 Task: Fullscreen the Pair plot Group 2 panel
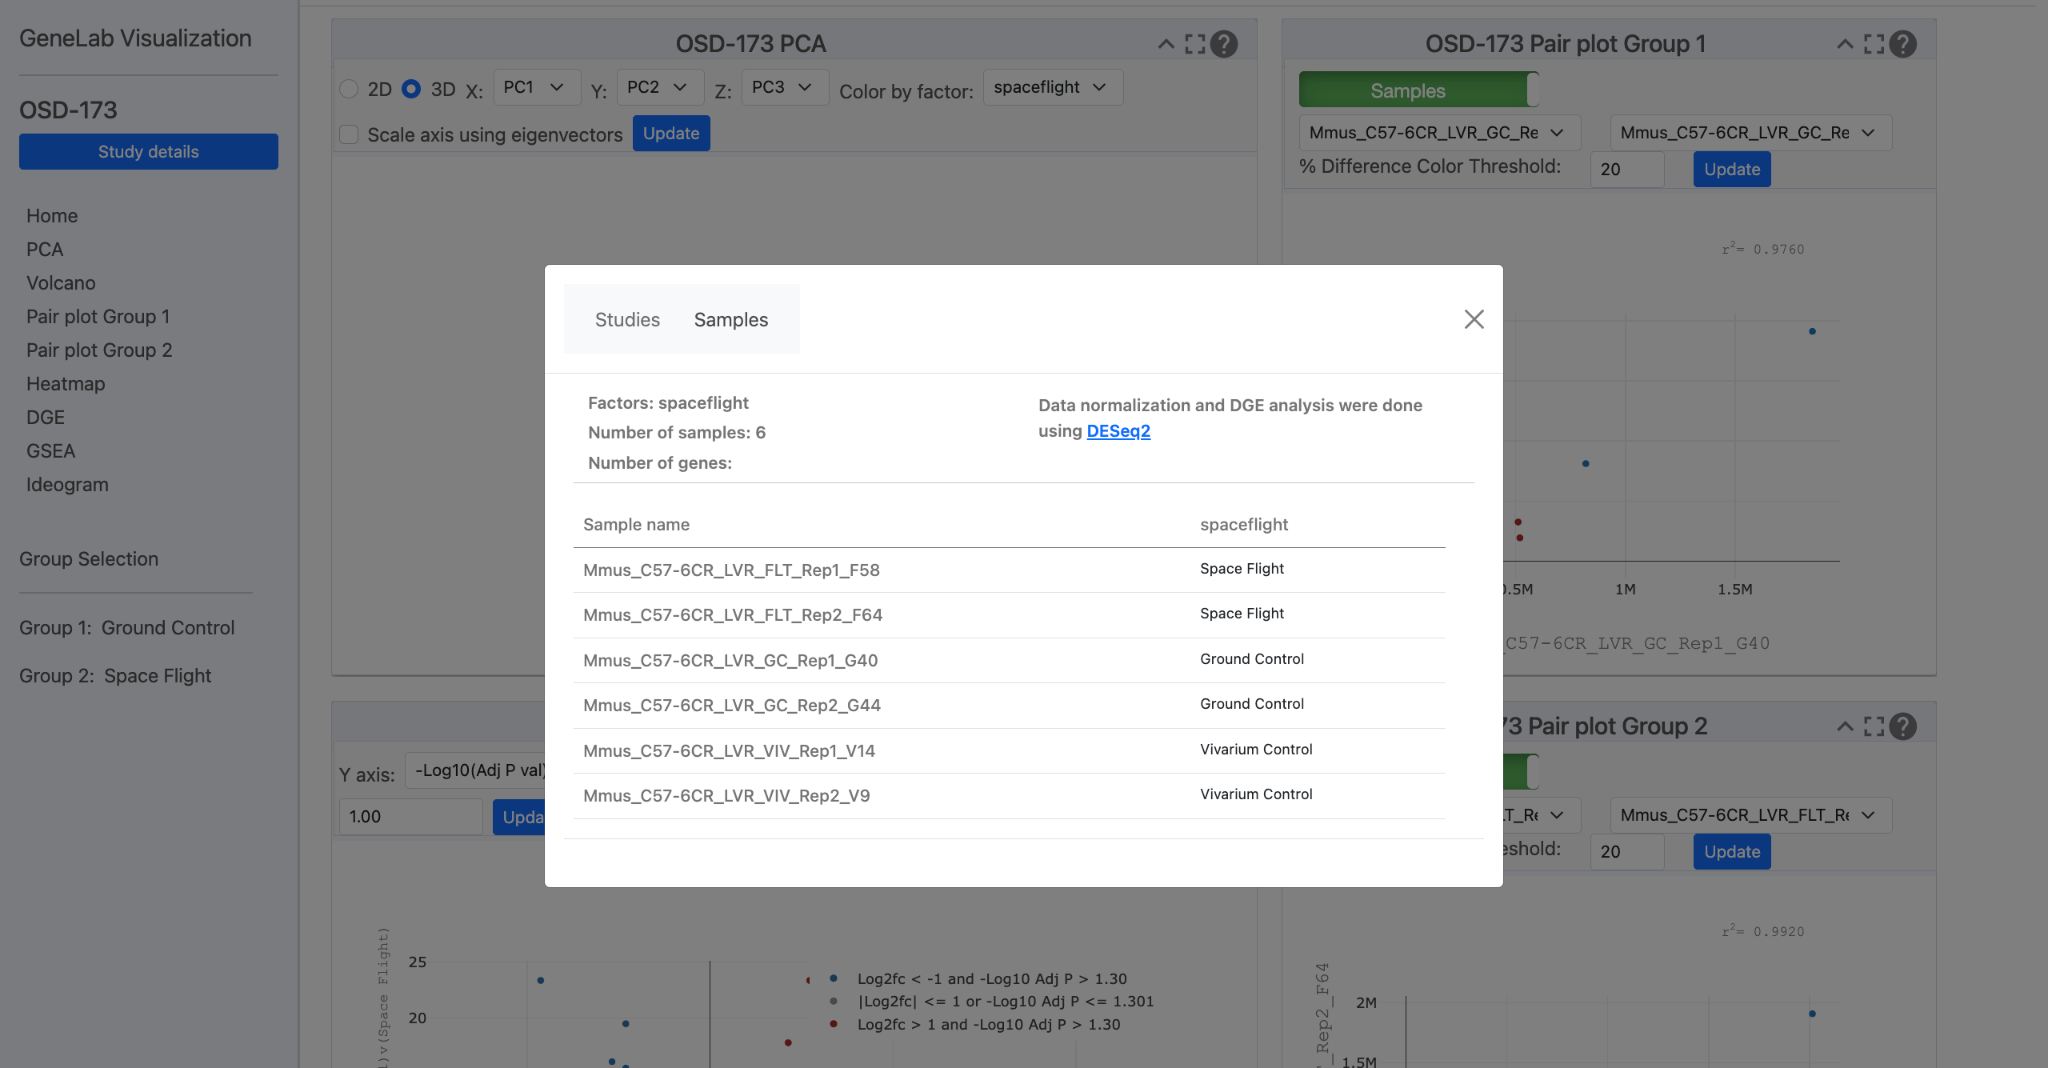[x=1874, y=727]
